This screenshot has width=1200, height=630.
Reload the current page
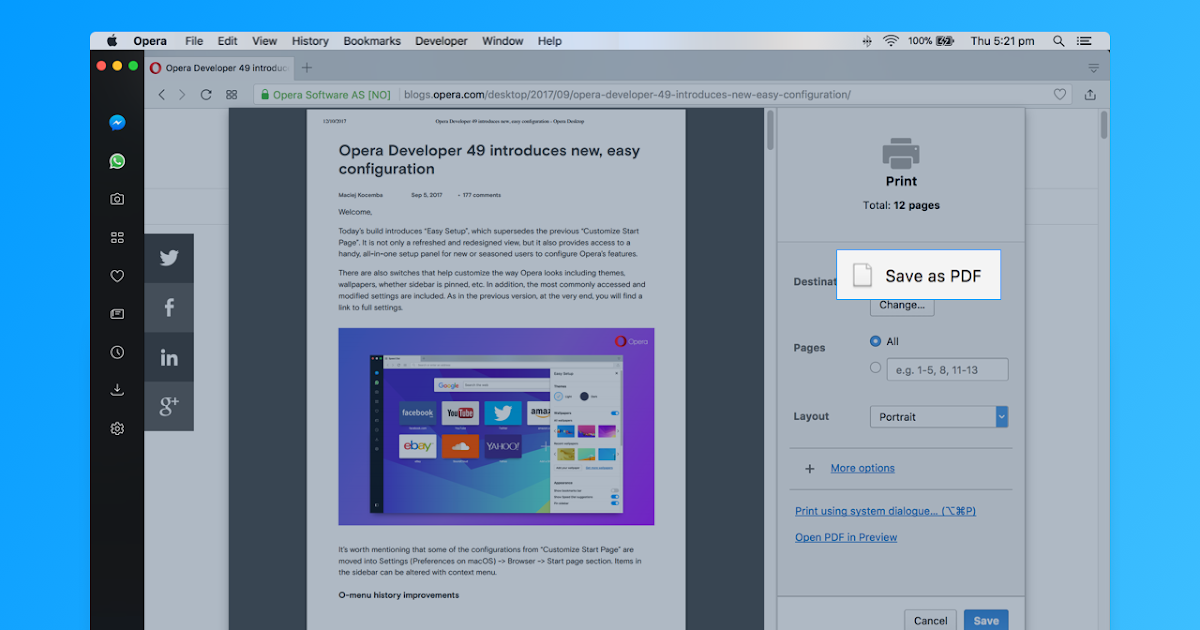click(206, 94)
